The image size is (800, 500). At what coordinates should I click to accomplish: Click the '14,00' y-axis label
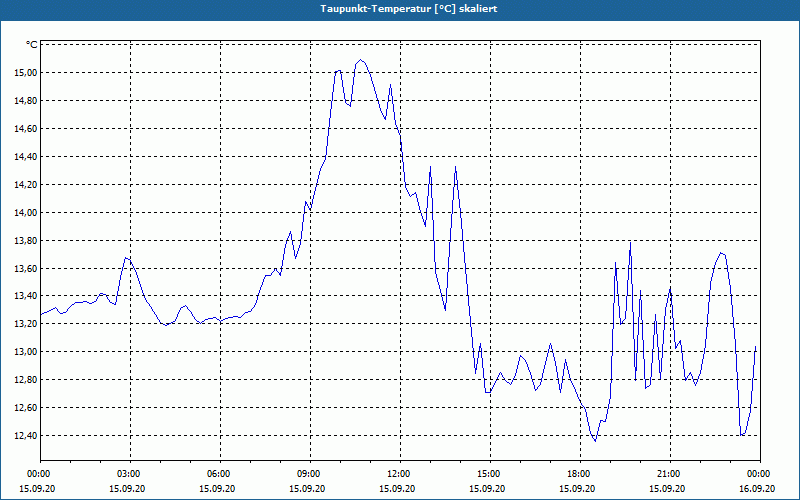pyautogui.click(x=28, y=212)
